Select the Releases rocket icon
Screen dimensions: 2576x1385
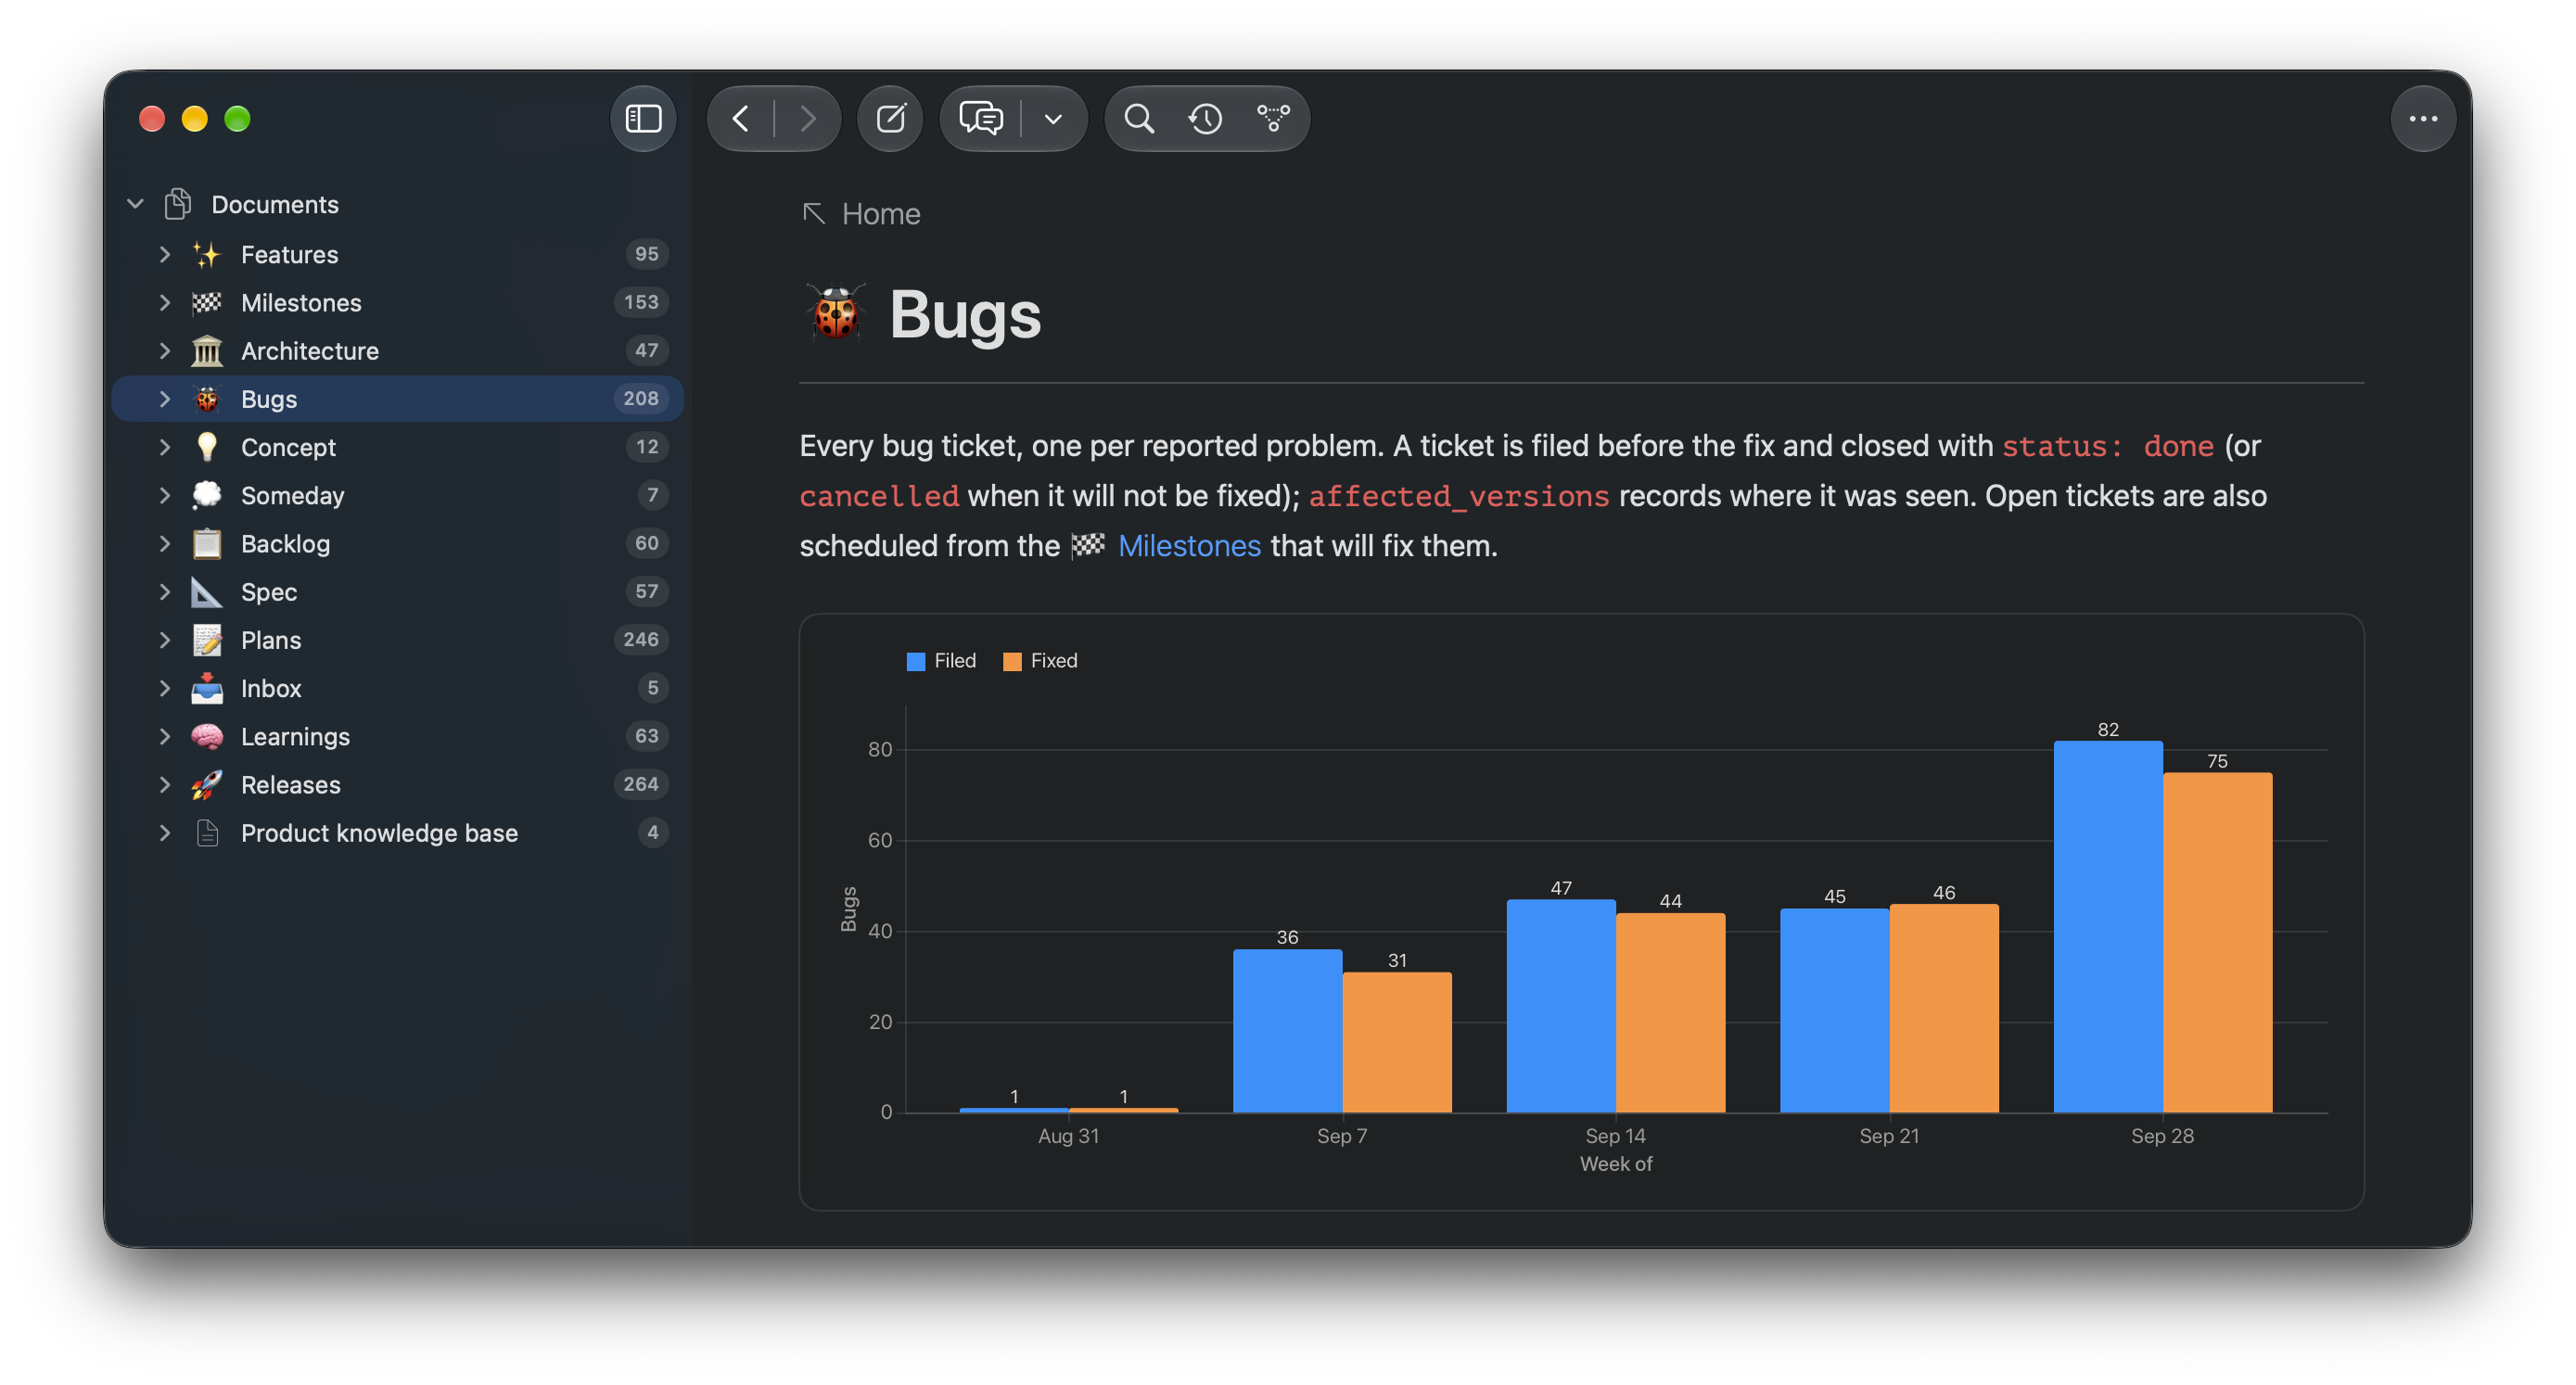click(x=207, y=784)
